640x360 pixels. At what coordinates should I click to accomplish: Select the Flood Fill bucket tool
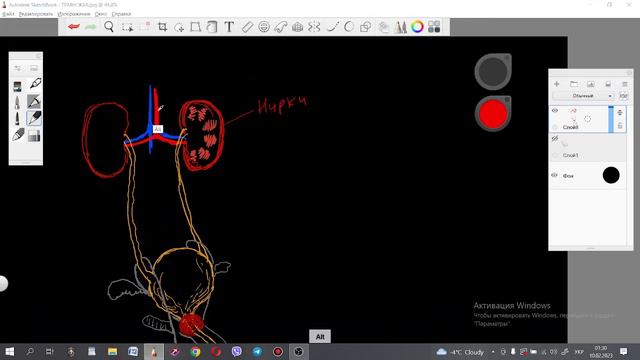coord(212,27)
